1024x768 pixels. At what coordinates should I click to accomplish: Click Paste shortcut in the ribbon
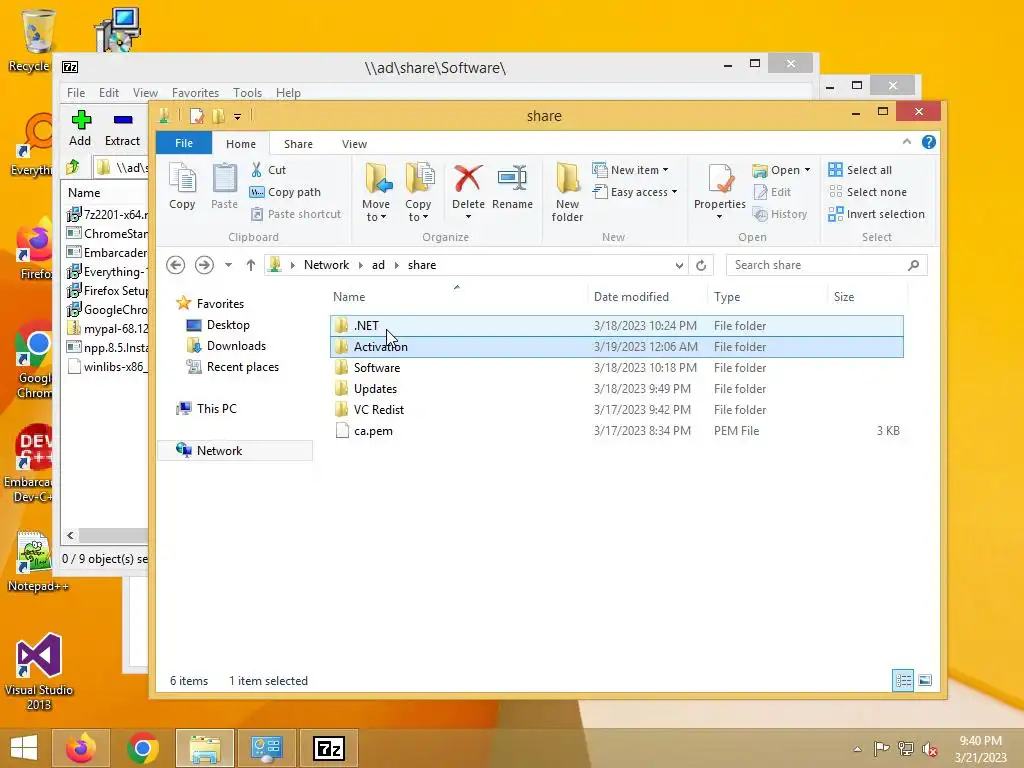click(x=296, y=214)
